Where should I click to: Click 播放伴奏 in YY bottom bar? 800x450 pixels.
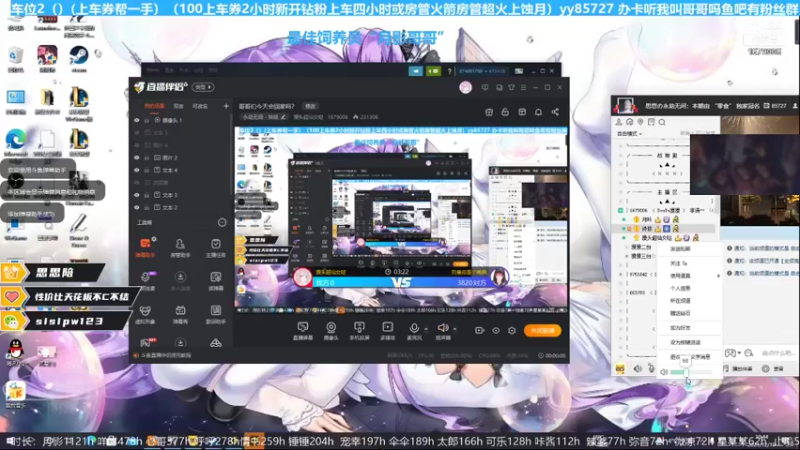tap(738, 368)
